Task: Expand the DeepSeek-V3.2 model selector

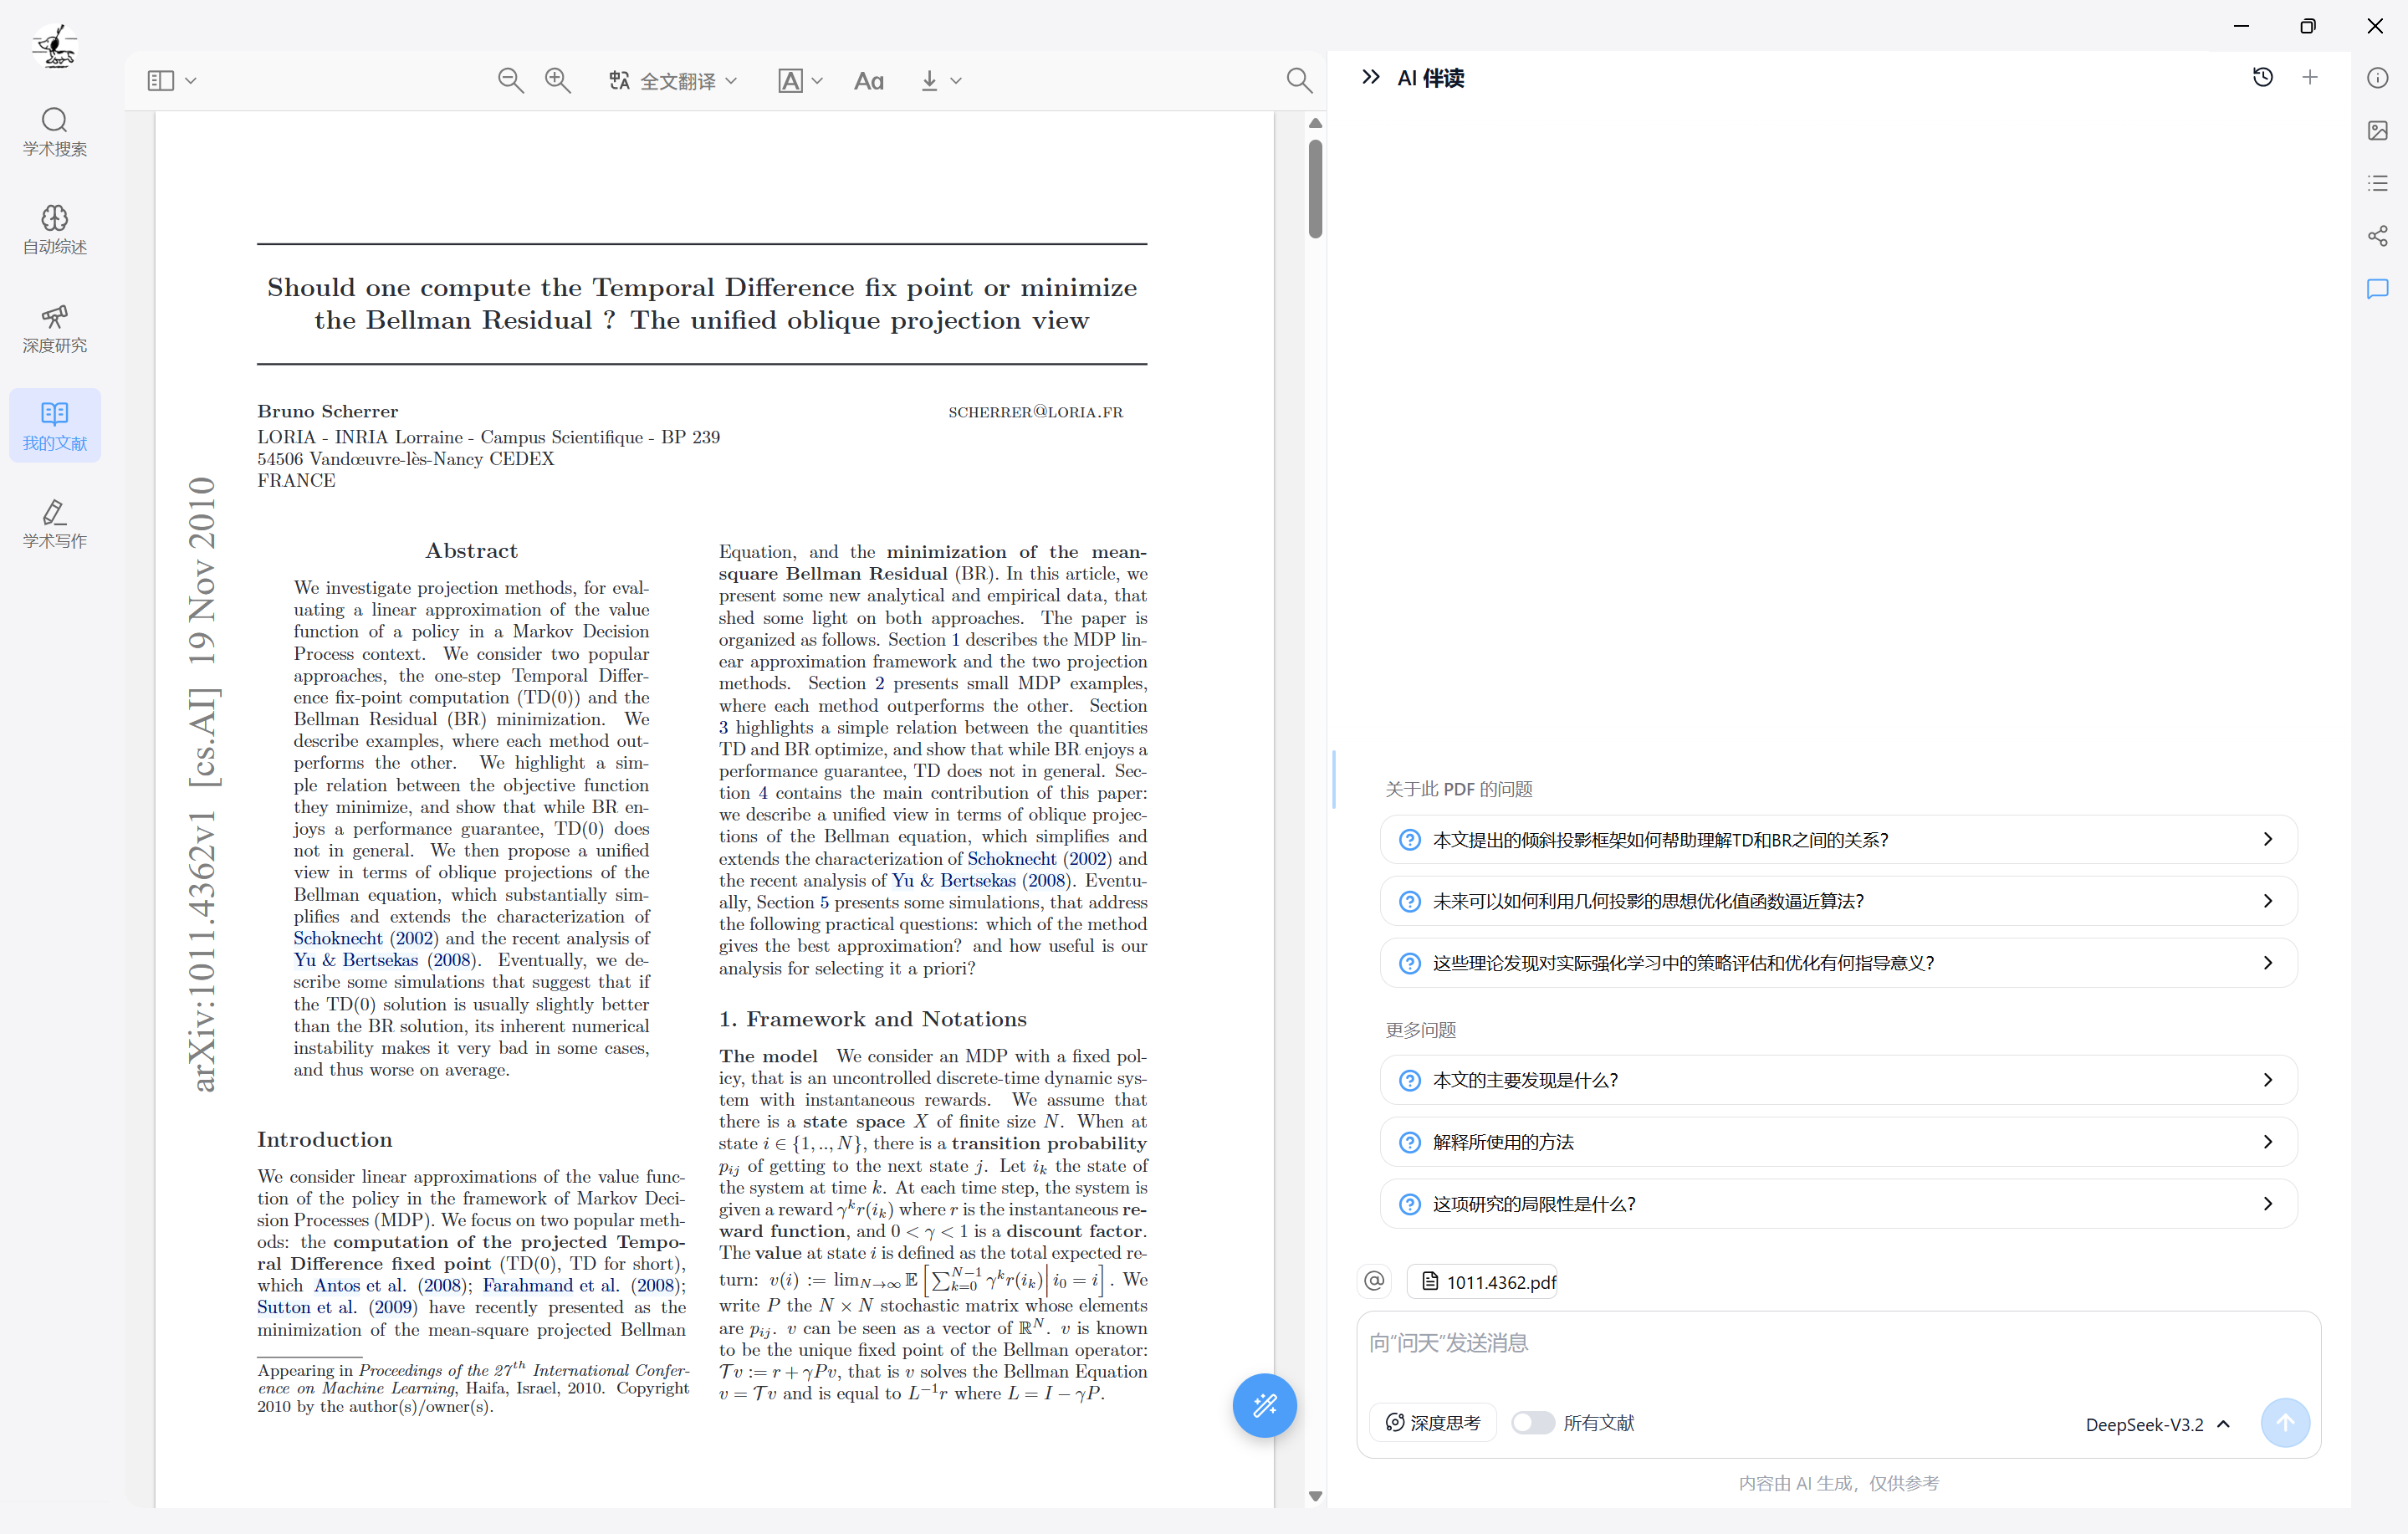Action: [2157, 1424]
